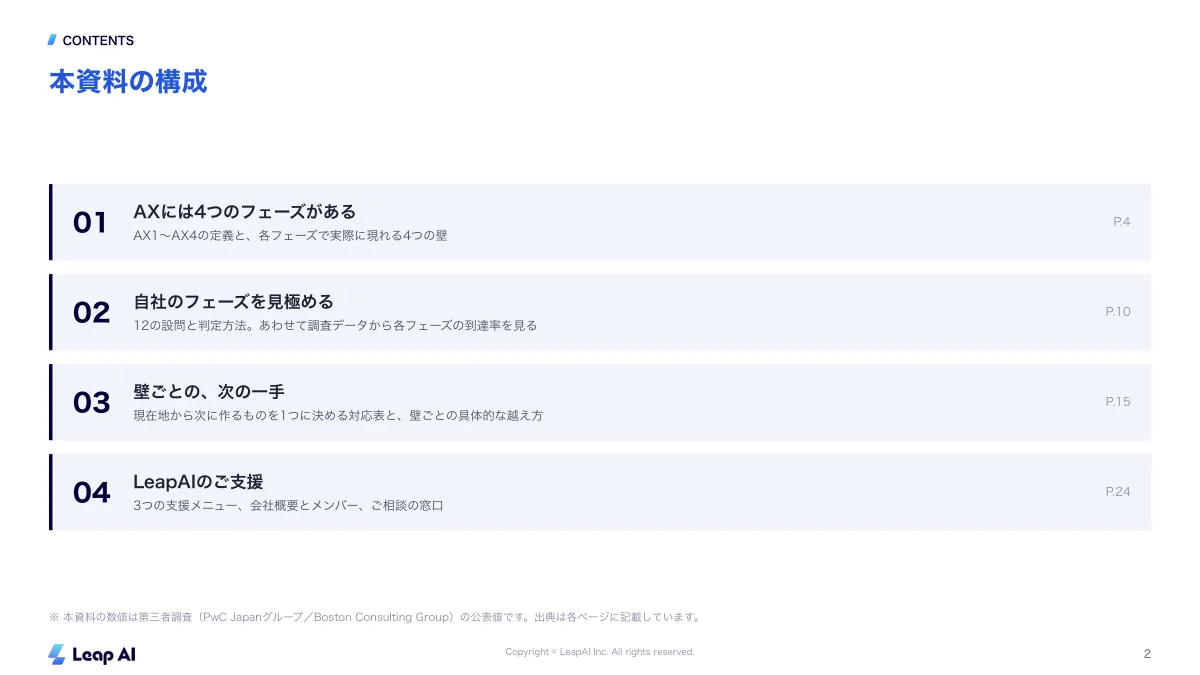Click subtitle starting 3つの支援メニュー
The height and width of the screenshot is (675, 1200).
tap(288, 506)
